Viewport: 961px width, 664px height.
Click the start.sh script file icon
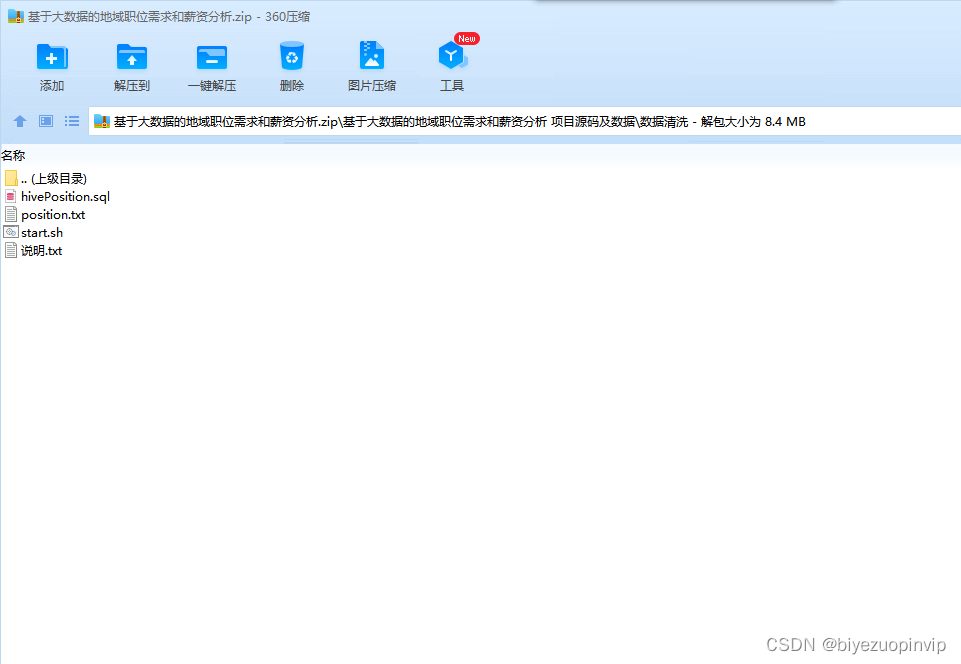[10, 232]
